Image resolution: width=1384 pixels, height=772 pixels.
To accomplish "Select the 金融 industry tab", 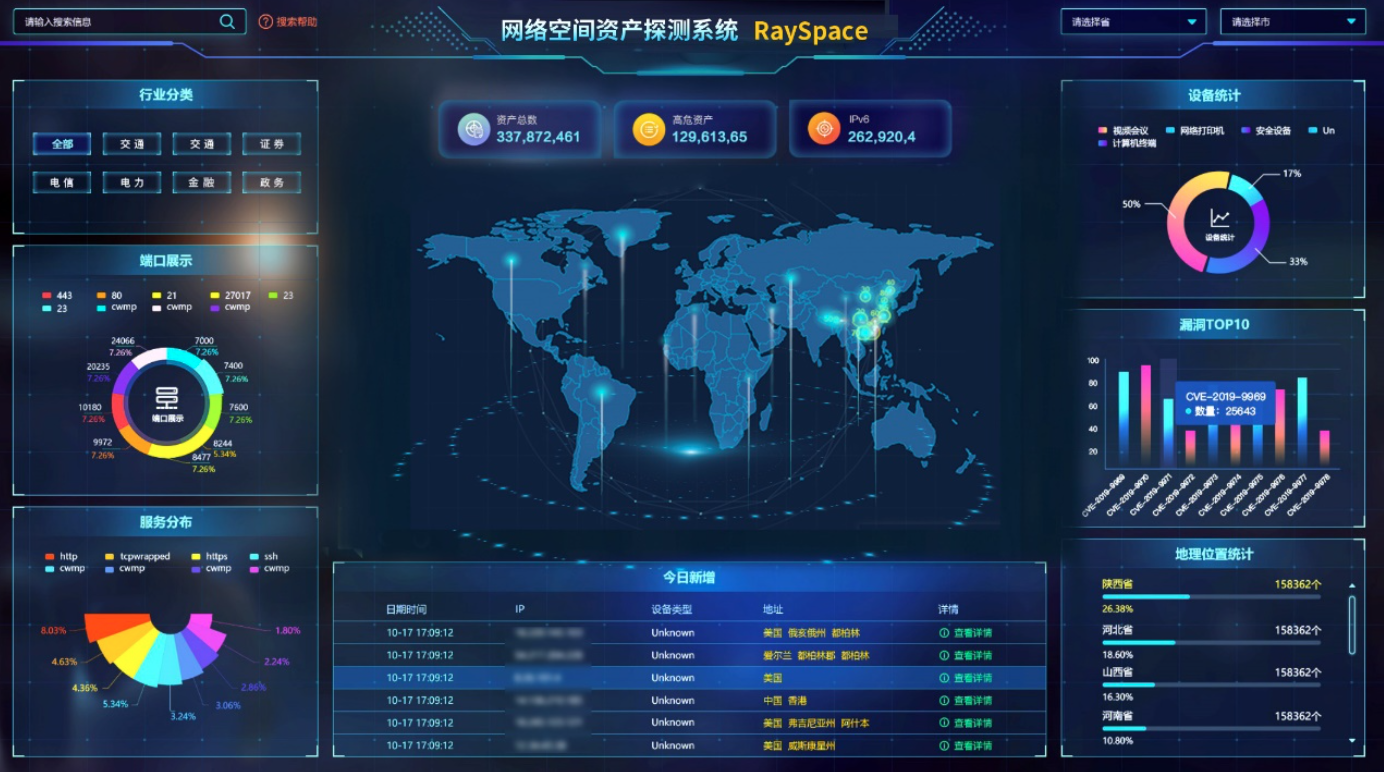I will (202, 183).
